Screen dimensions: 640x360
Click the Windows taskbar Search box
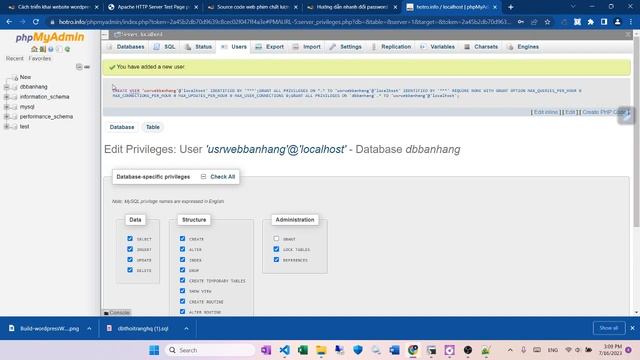[210, 350]
